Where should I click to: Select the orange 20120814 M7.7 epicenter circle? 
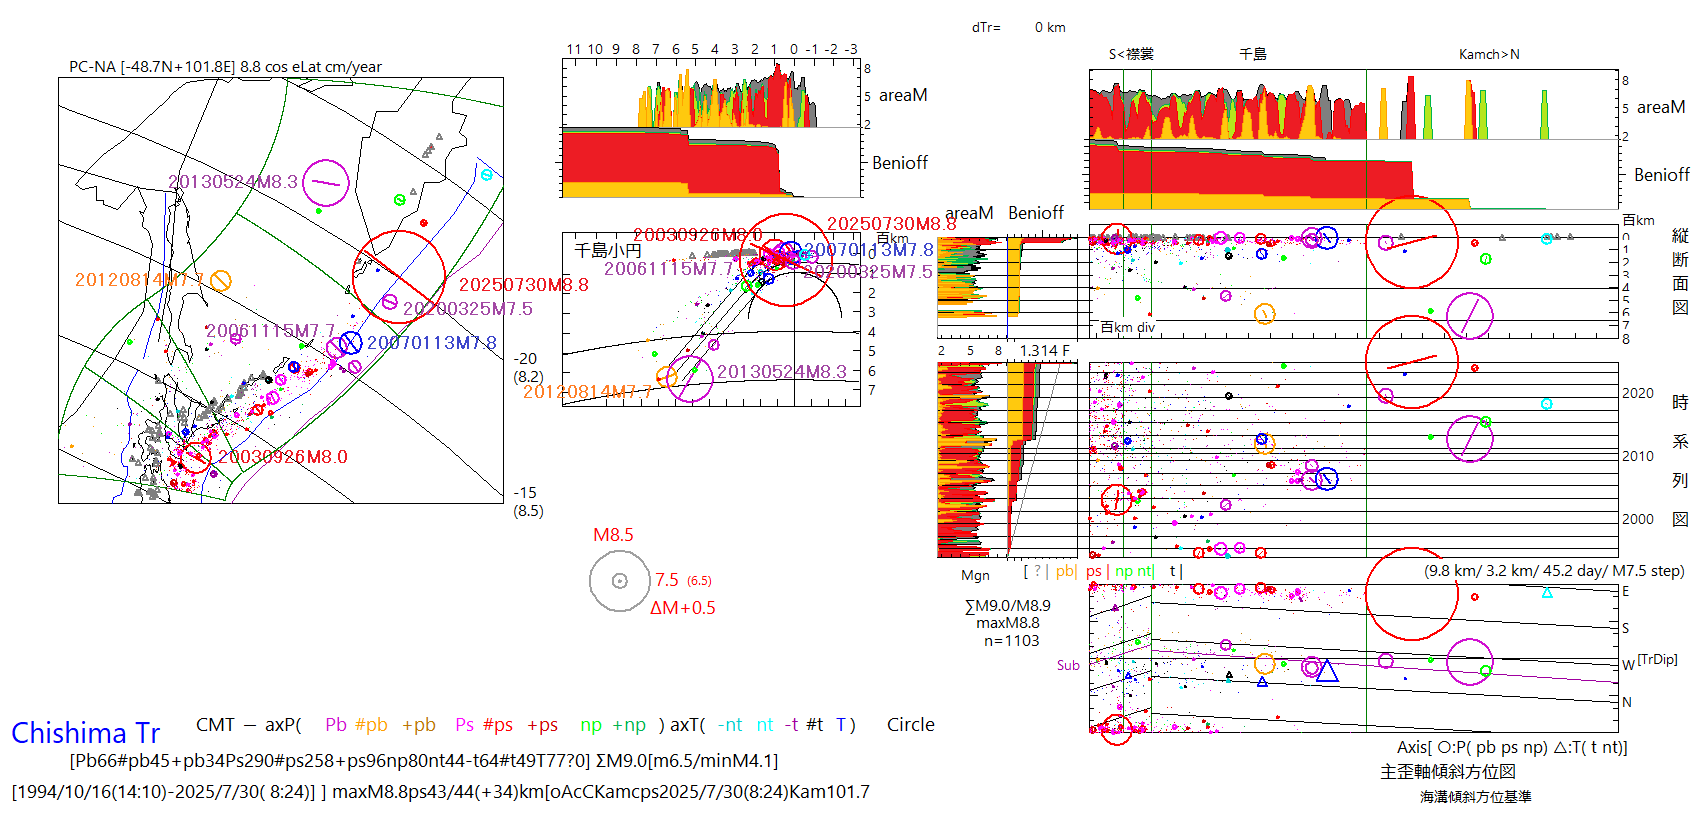(x=221, y=281)
